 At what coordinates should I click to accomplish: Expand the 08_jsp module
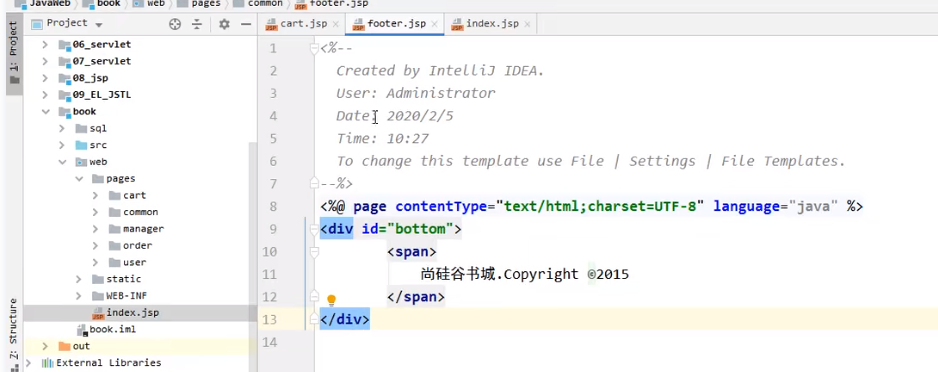tap(45, 78)
